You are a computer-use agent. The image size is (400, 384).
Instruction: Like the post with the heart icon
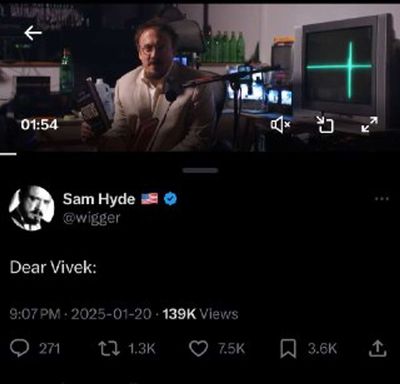pos(198,348)
